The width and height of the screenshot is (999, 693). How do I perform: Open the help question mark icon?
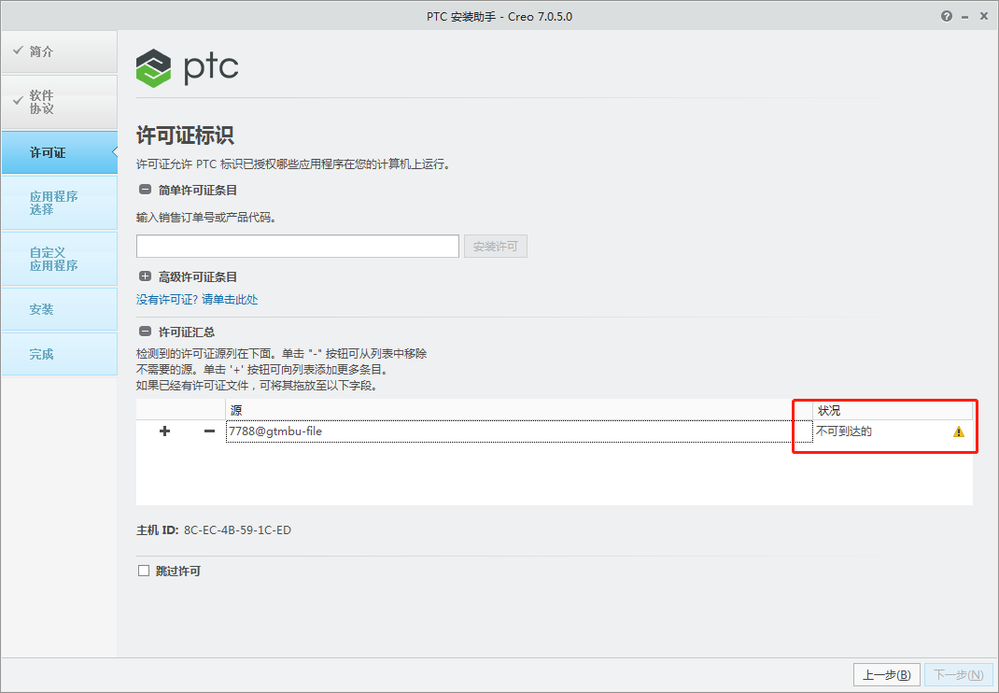click(946, 17)
